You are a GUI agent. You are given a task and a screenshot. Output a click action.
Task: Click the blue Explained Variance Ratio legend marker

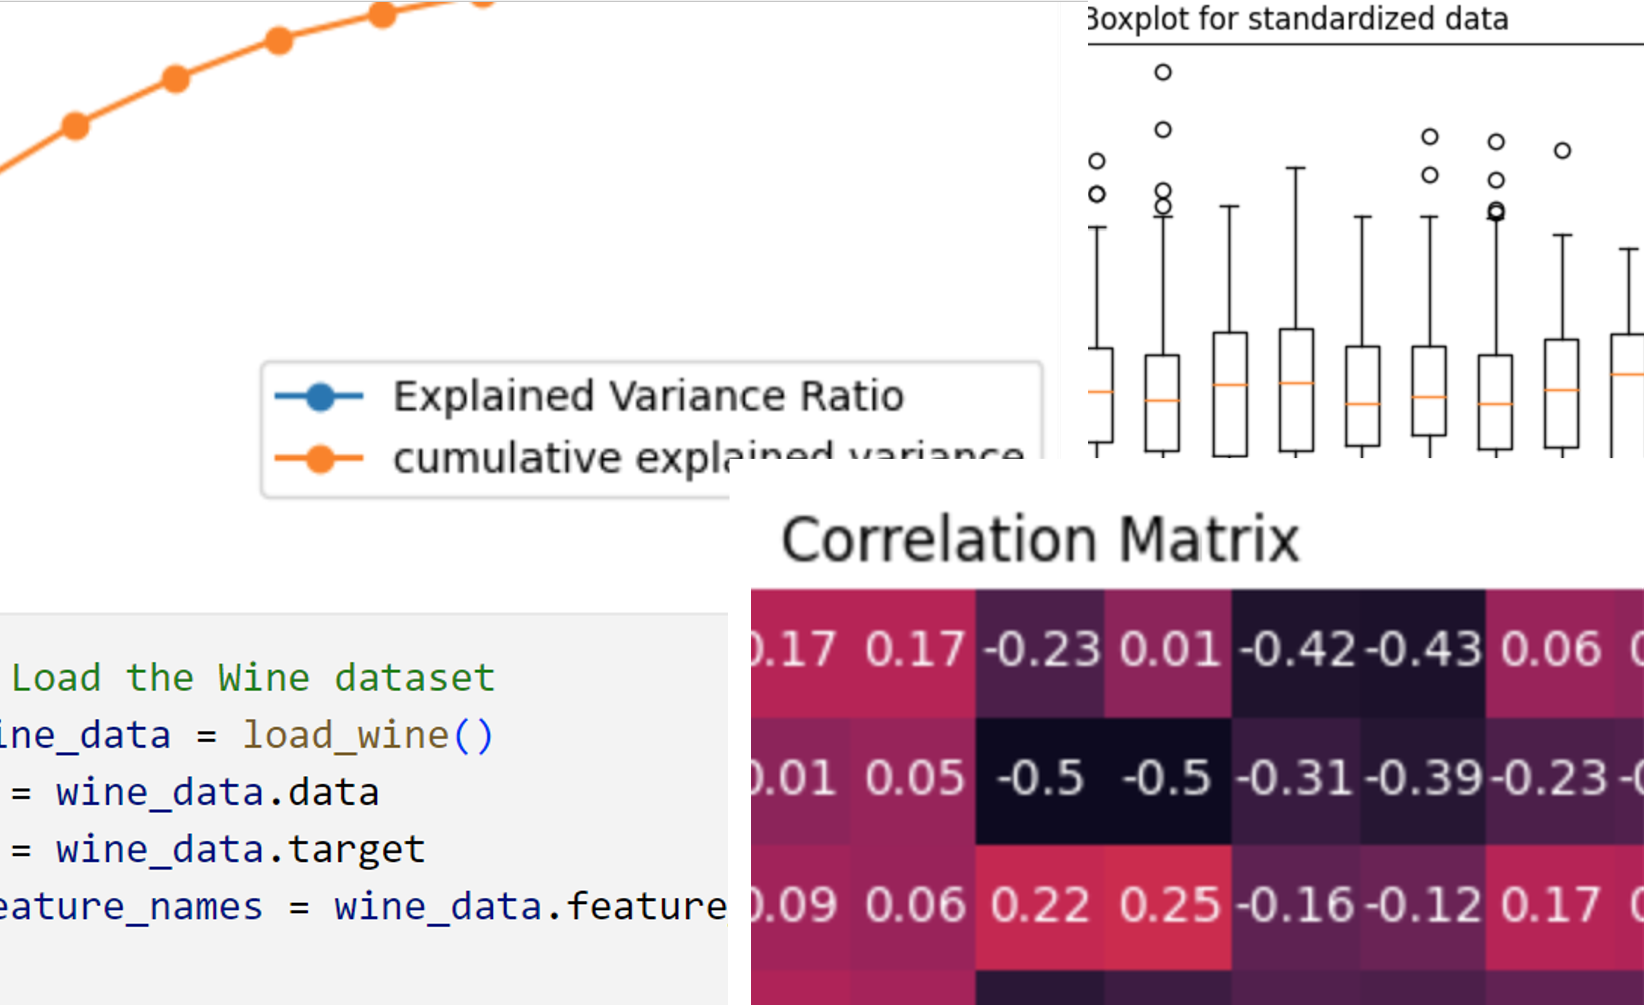click(x=320, y=397)
